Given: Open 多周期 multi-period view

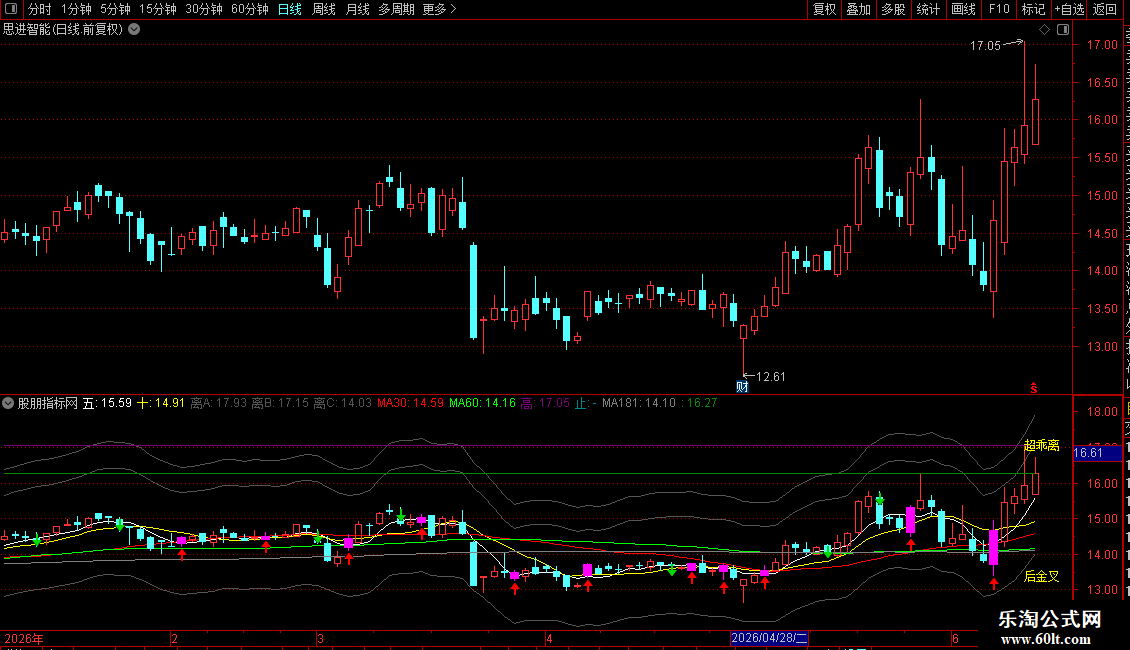Looking at the screenshot, I should coord(396,9).
